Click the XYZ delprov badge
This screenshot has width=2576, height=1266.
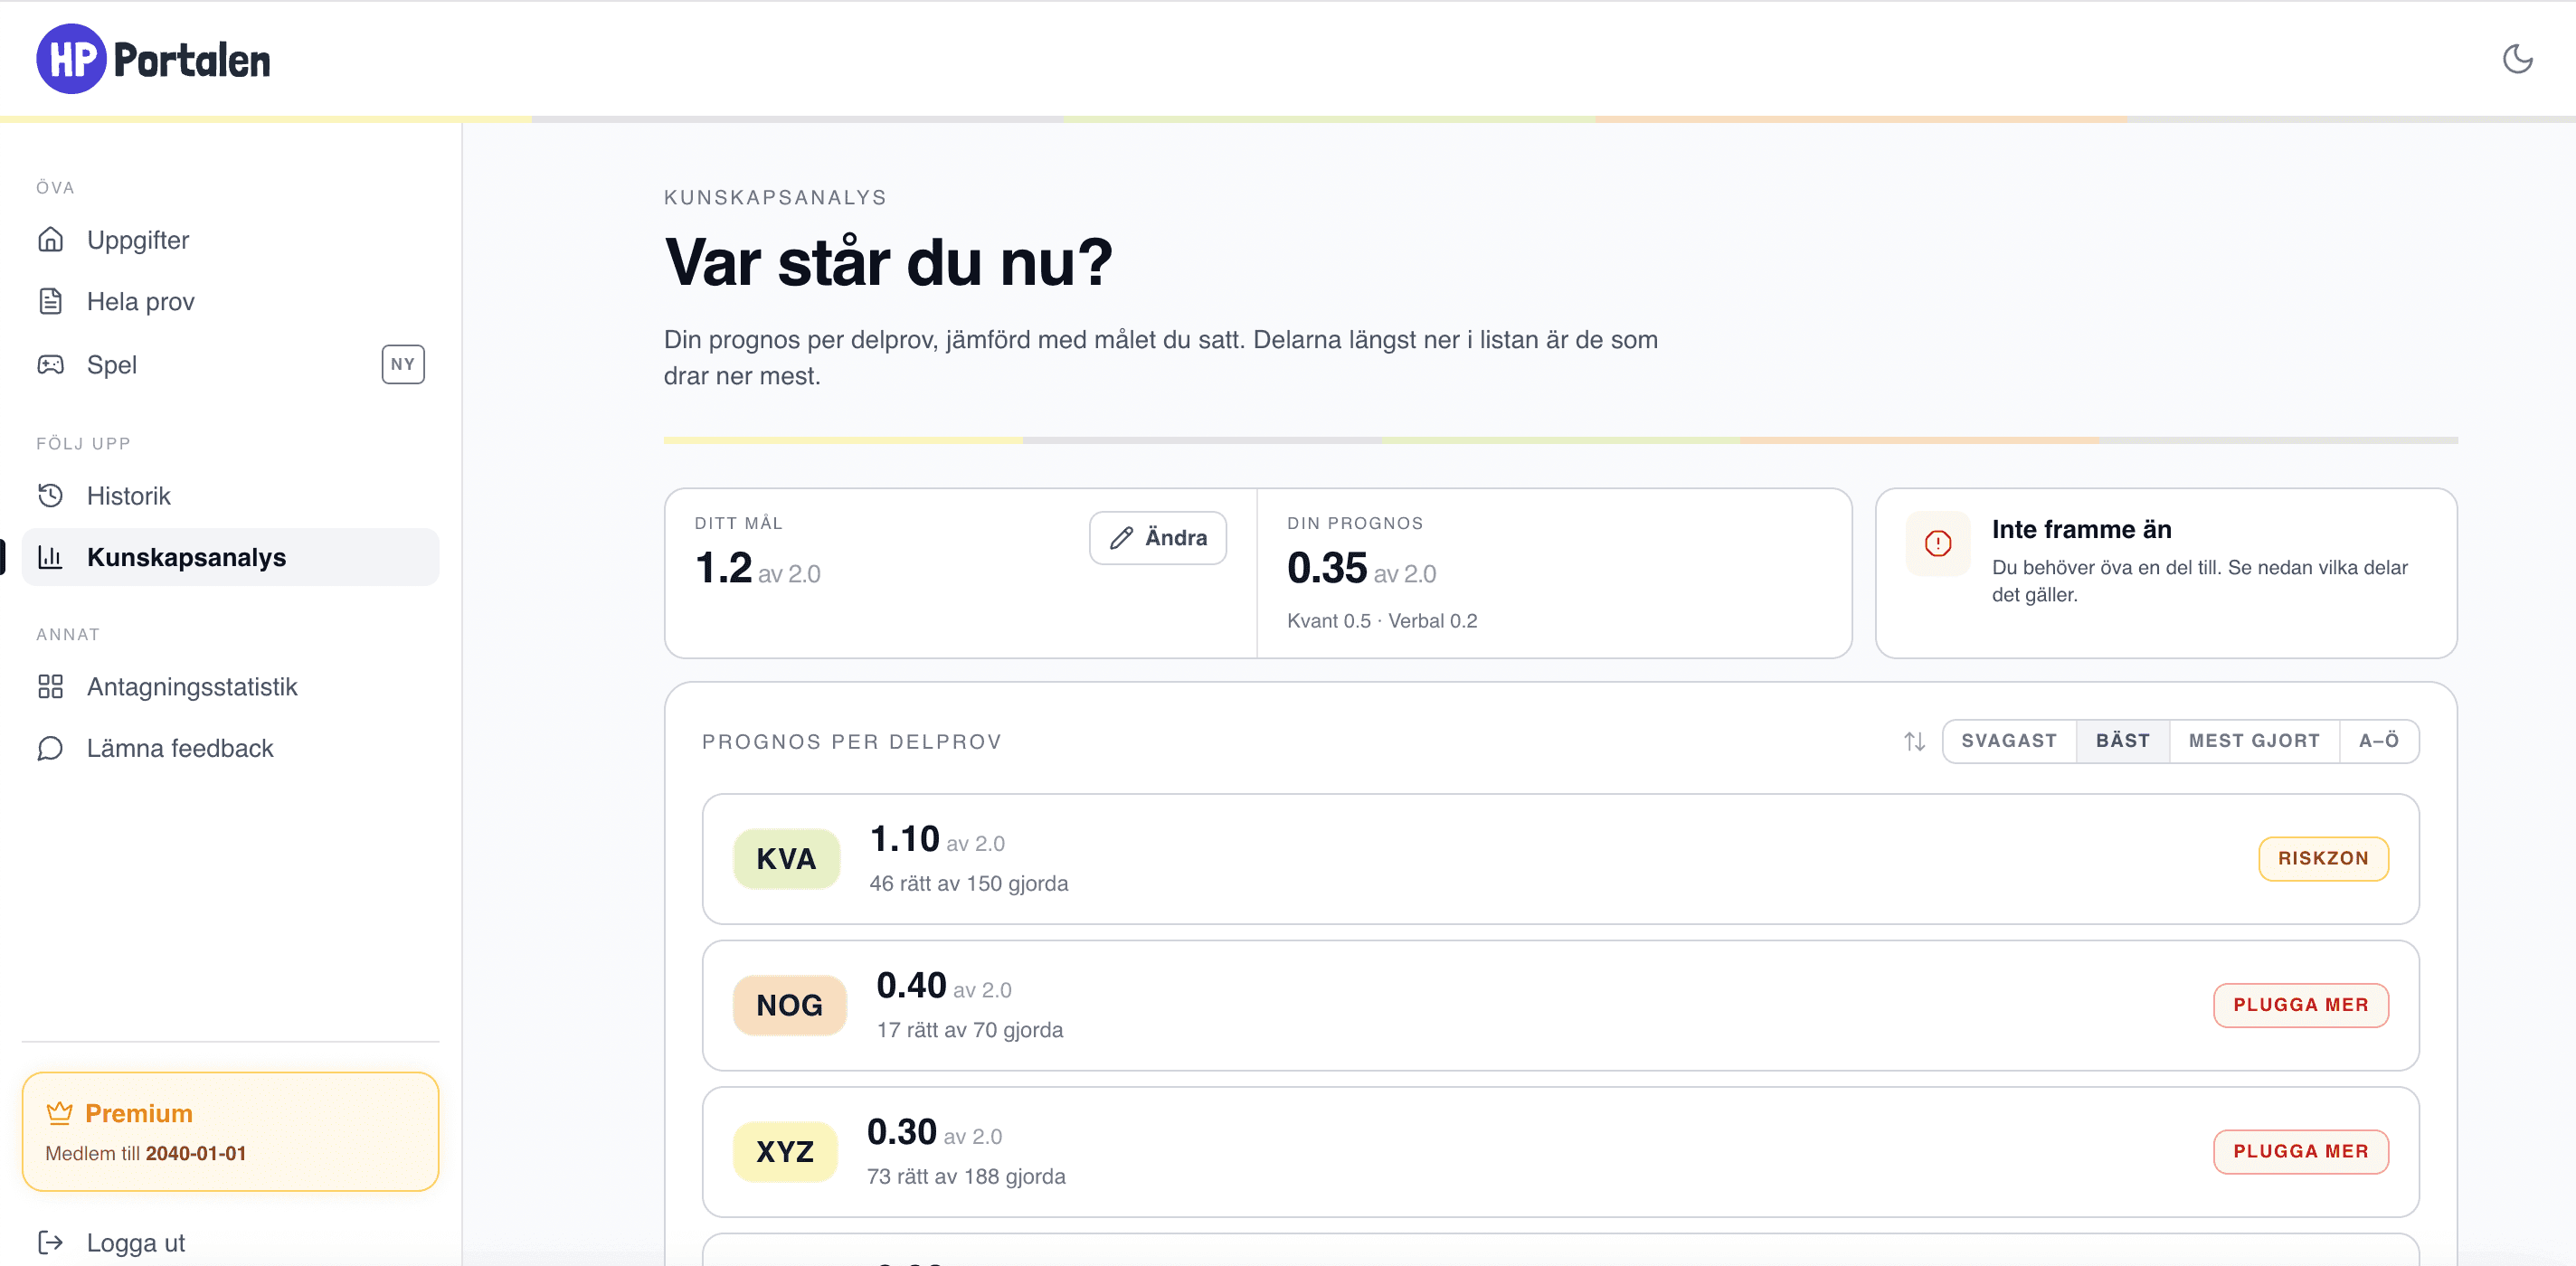(785, 1152)
